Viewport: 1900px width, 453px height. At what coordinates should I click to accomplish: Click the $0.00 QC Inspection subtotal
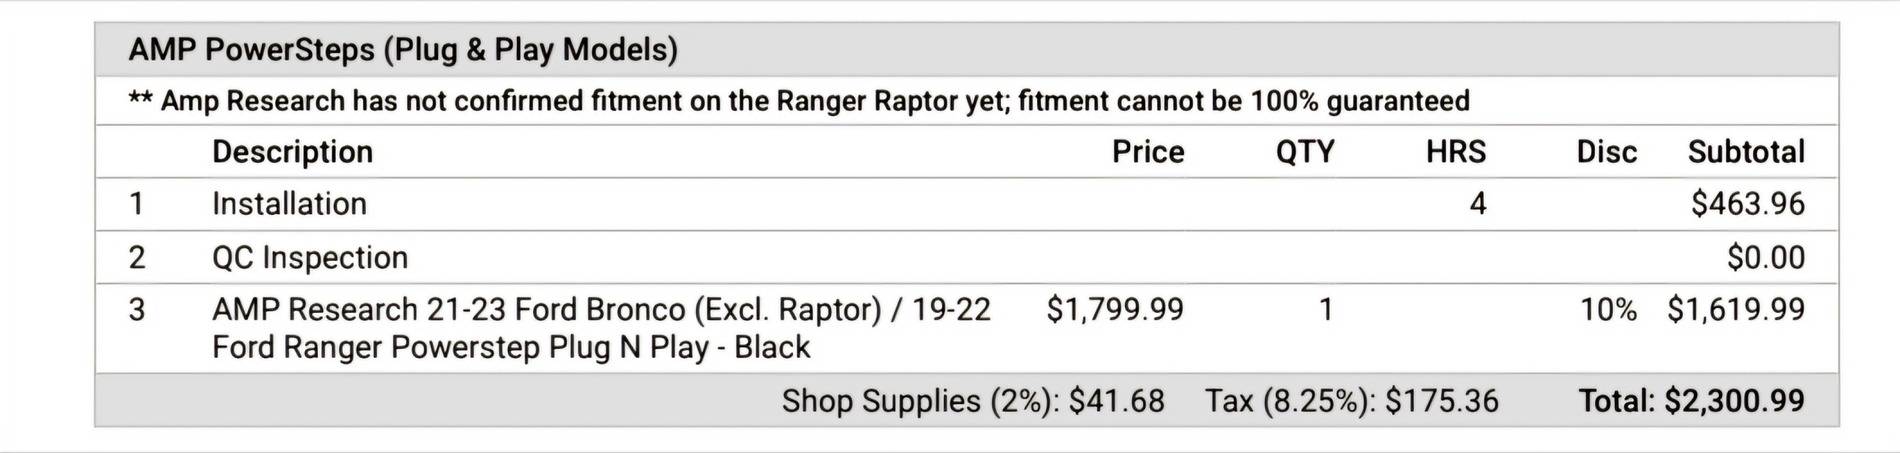[1766, 258]
